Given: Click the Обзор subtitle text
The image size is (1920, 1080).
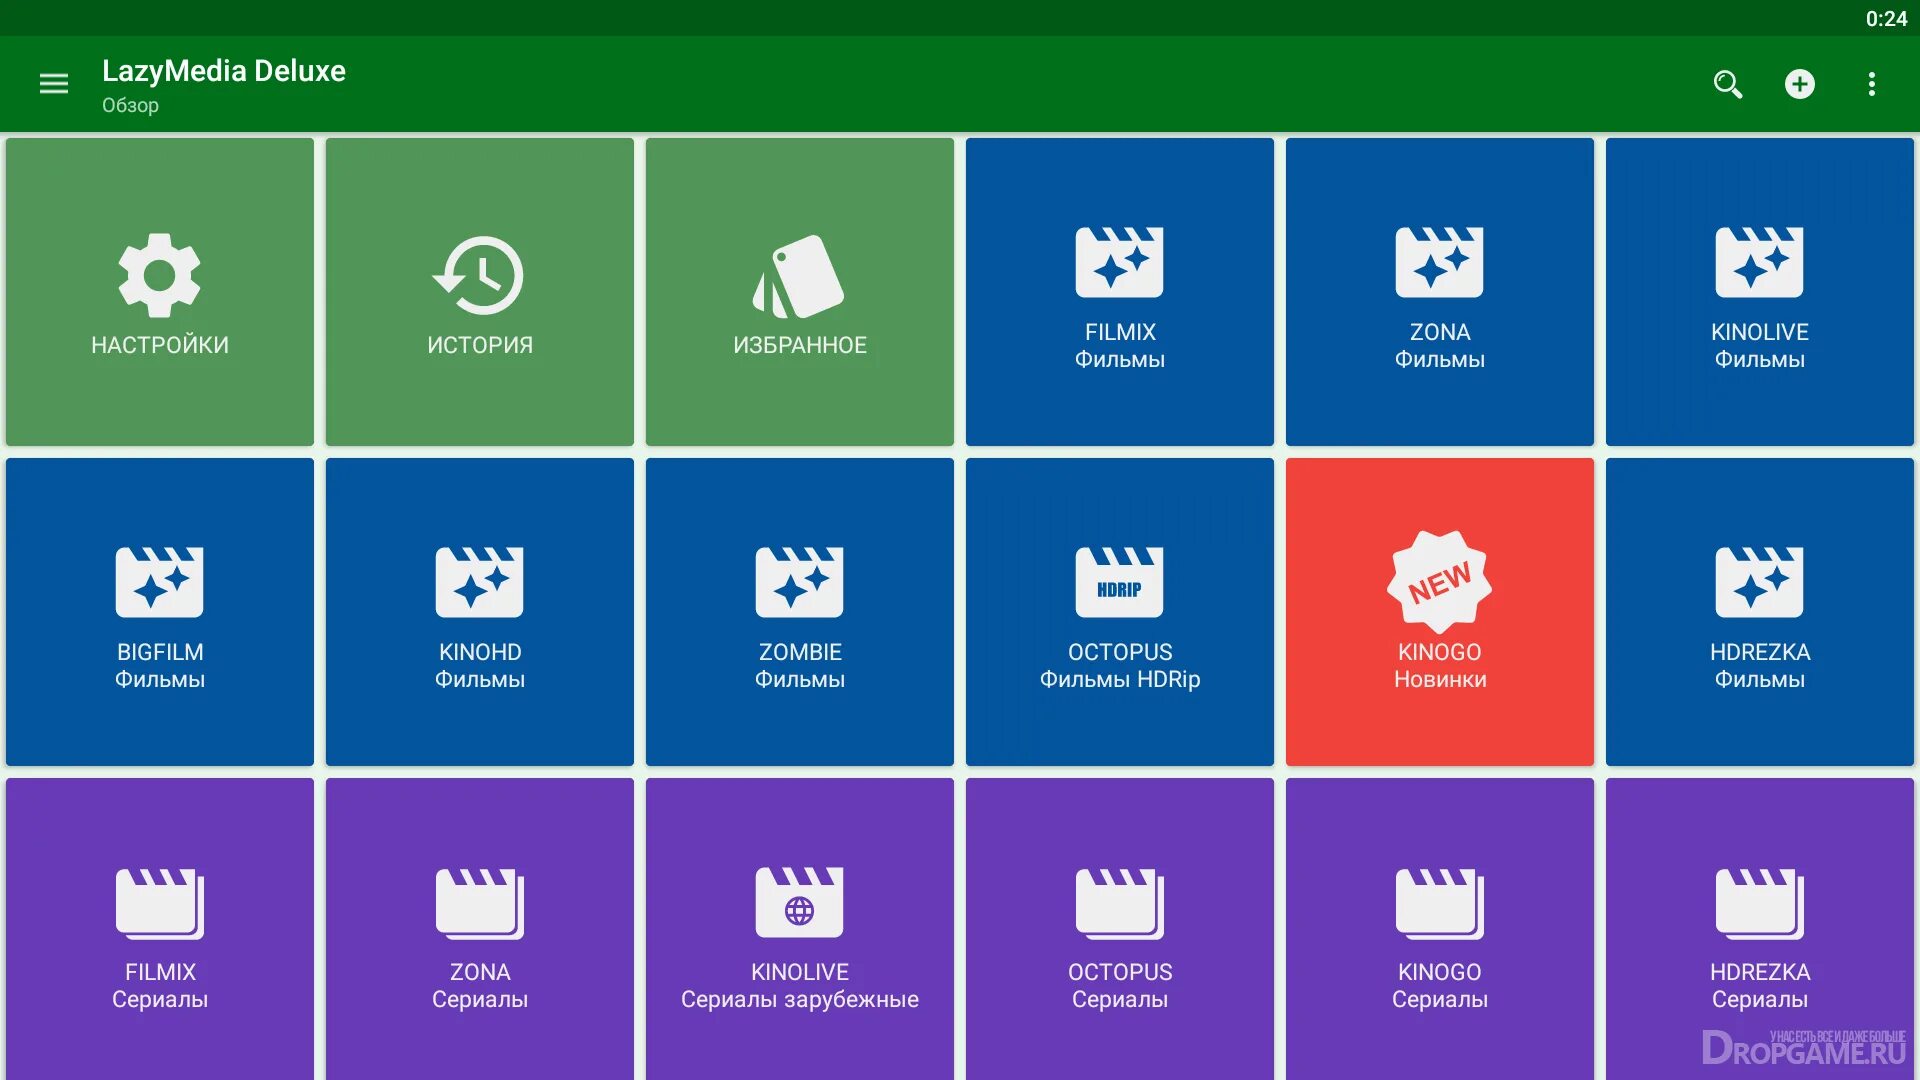Looking at the screenshot, I should click(130, 105).
